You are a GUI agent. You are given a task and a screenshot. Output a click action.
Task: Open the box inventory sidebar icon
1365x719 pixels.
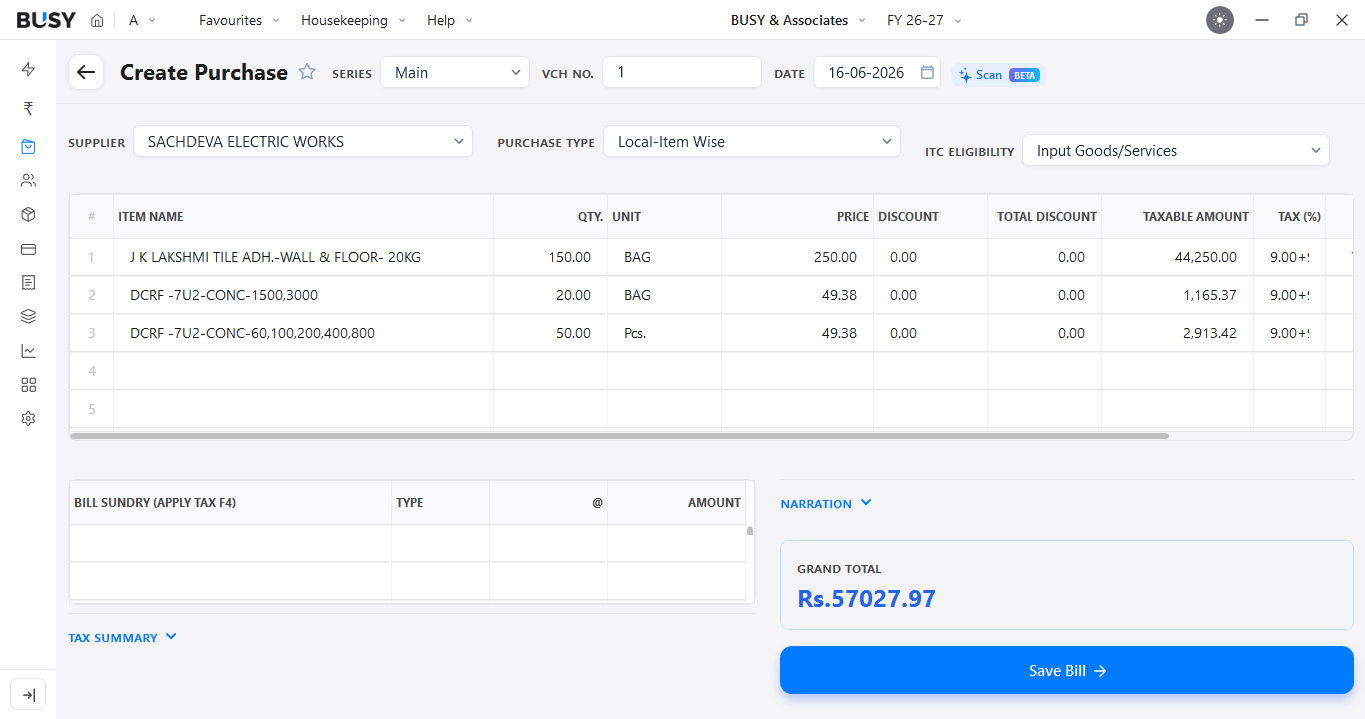click(x=28, y=214)
